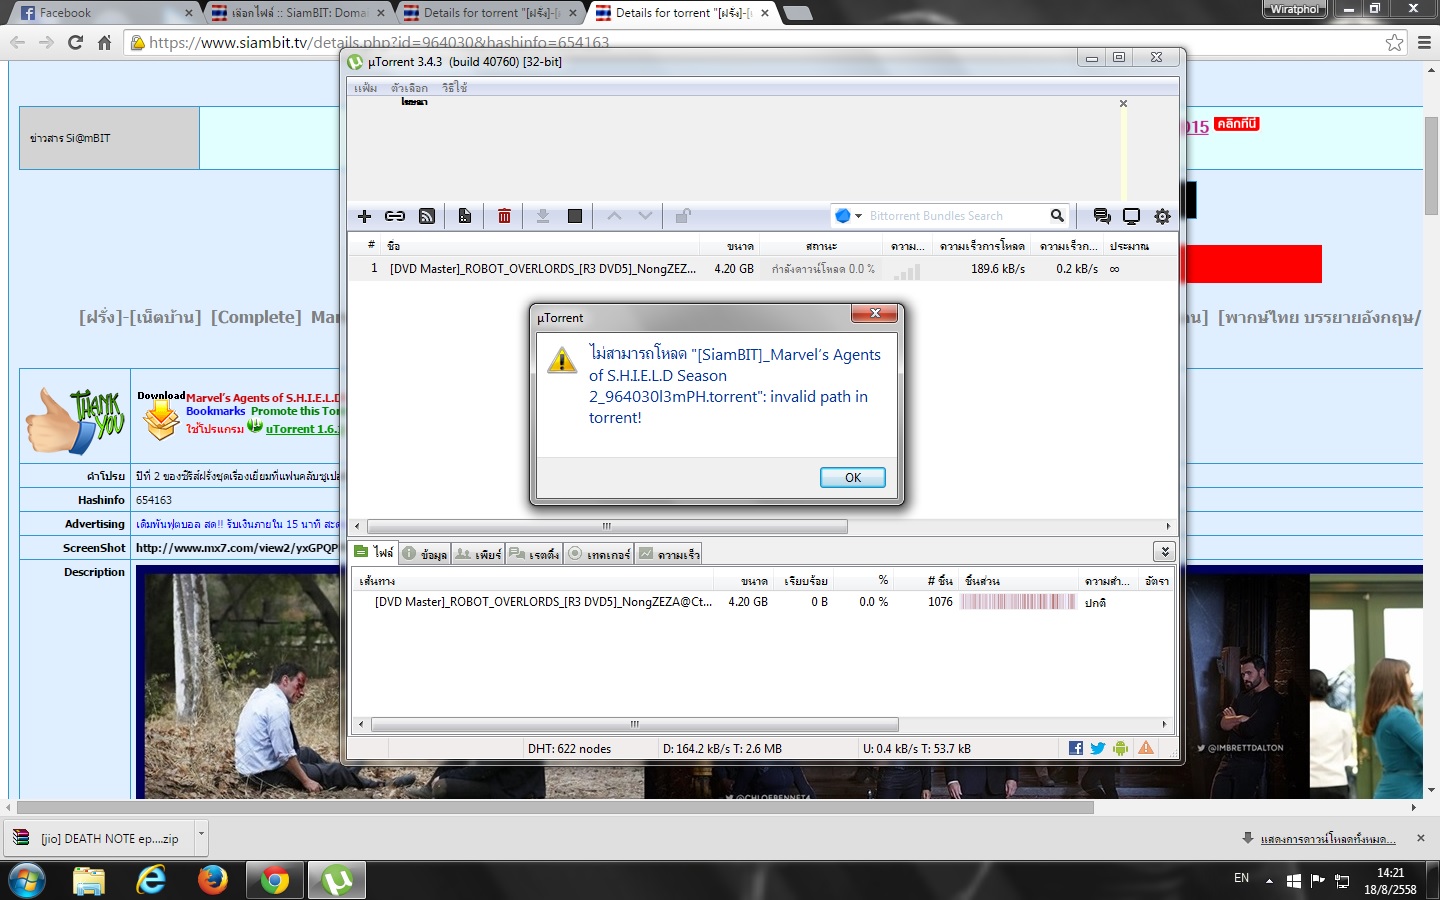Click Internet Explorer icon on taskbar

(151, 880)
